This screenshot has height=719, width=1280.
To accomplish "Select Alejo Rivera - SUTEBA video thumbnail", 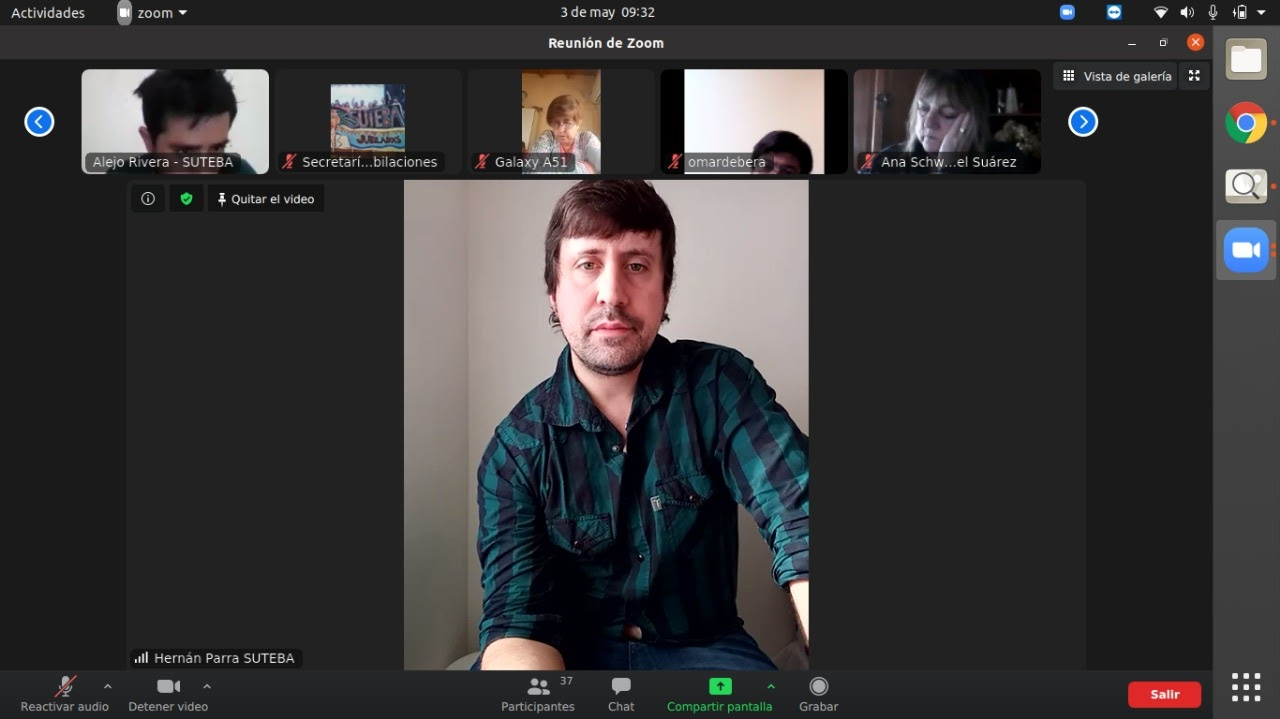I will (175, 121).
